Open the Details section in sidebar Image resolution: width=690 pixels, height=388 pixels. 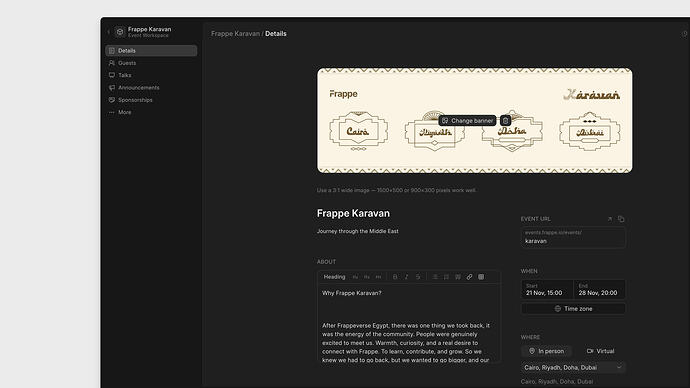tap(151, 51)
